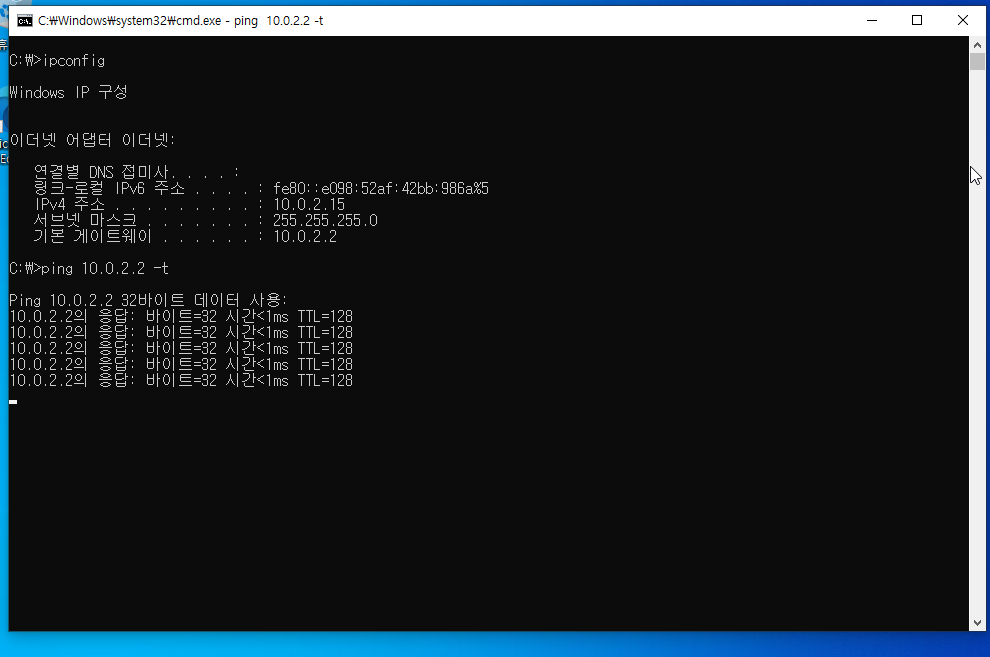Click the 'Windows IP 구성' heading
The height and width of the screenshot is (657, 990).
[x=68, y=93]
